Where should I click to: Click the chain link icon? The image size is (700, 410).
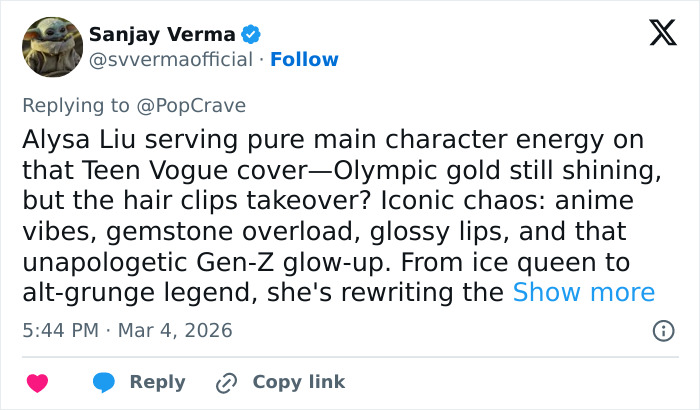226,382
